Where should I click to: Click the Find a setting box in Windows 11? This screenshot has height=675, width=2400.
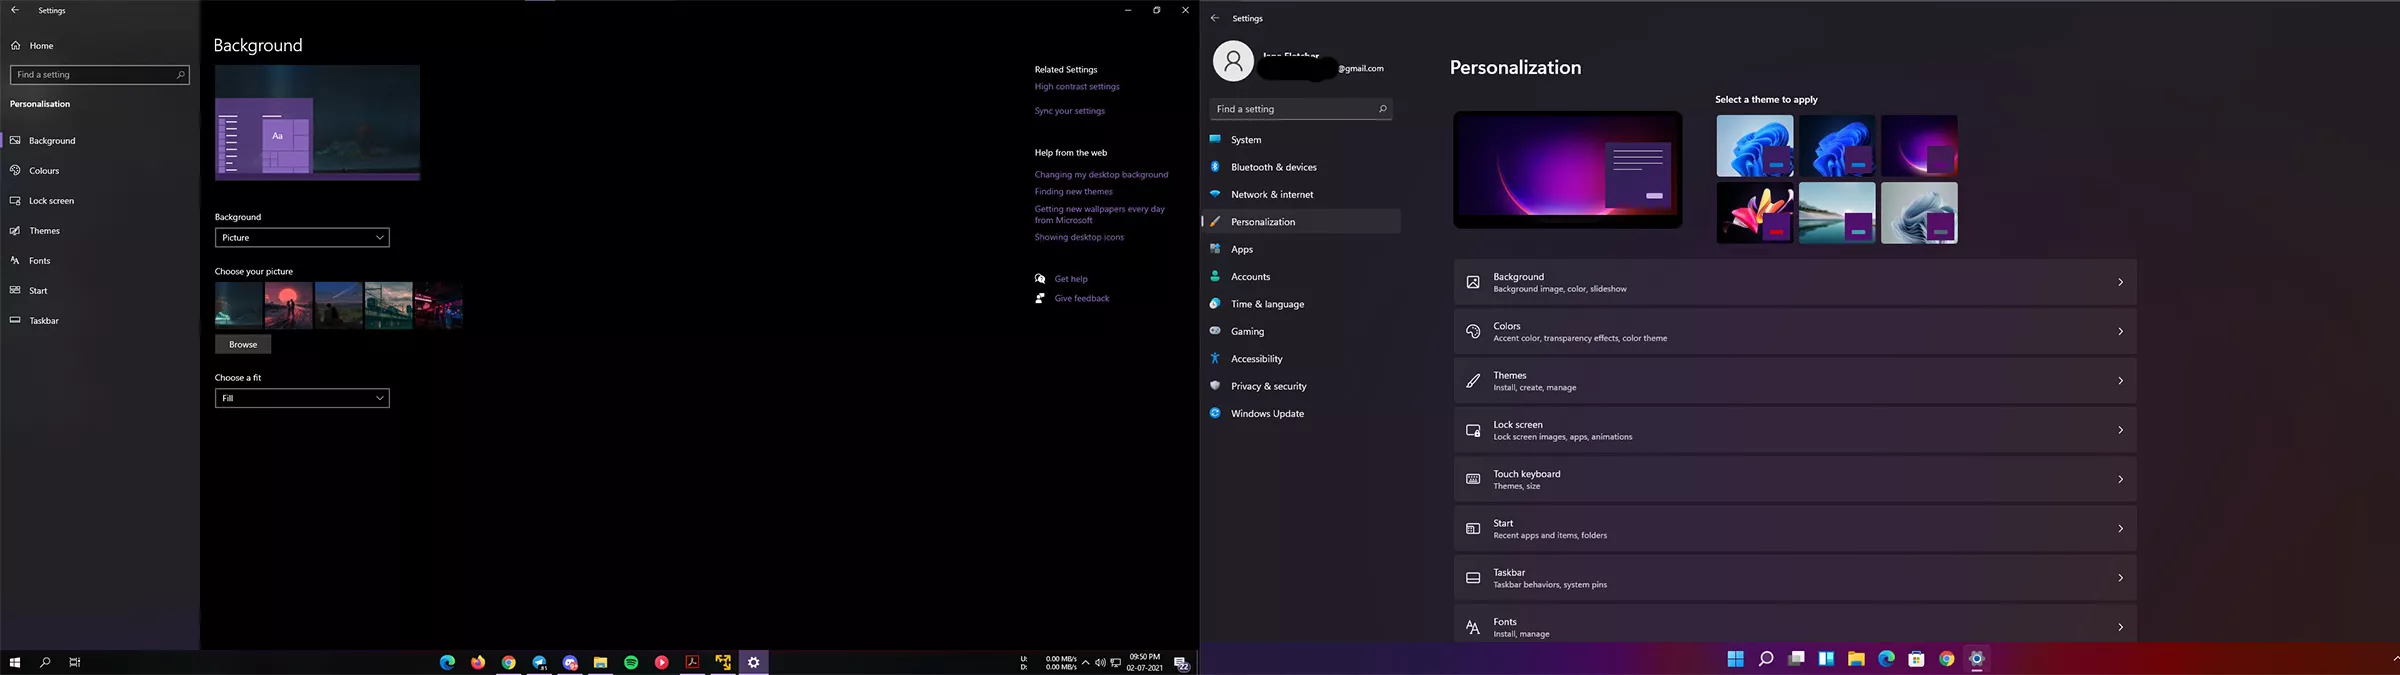1300,109
